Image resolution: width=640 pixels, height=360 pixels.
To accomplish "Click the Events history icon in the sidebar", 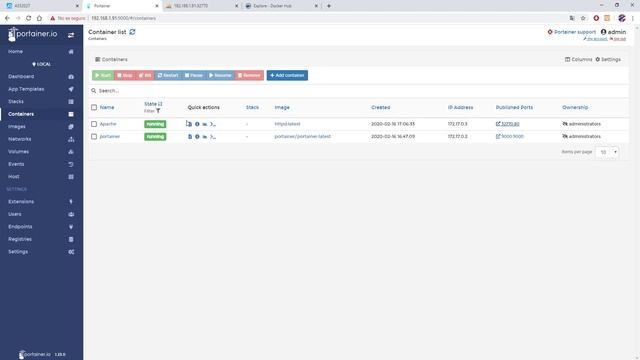I will point(71,164).
